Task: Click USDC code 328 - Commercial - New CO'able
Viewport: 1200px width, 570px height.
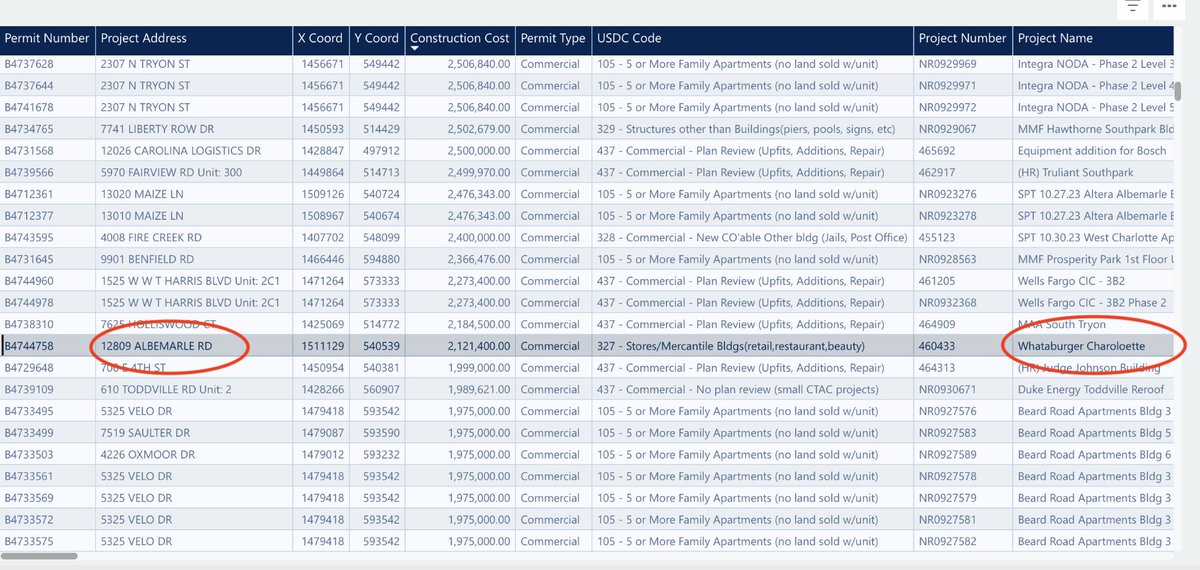Action: coord(752,237)
